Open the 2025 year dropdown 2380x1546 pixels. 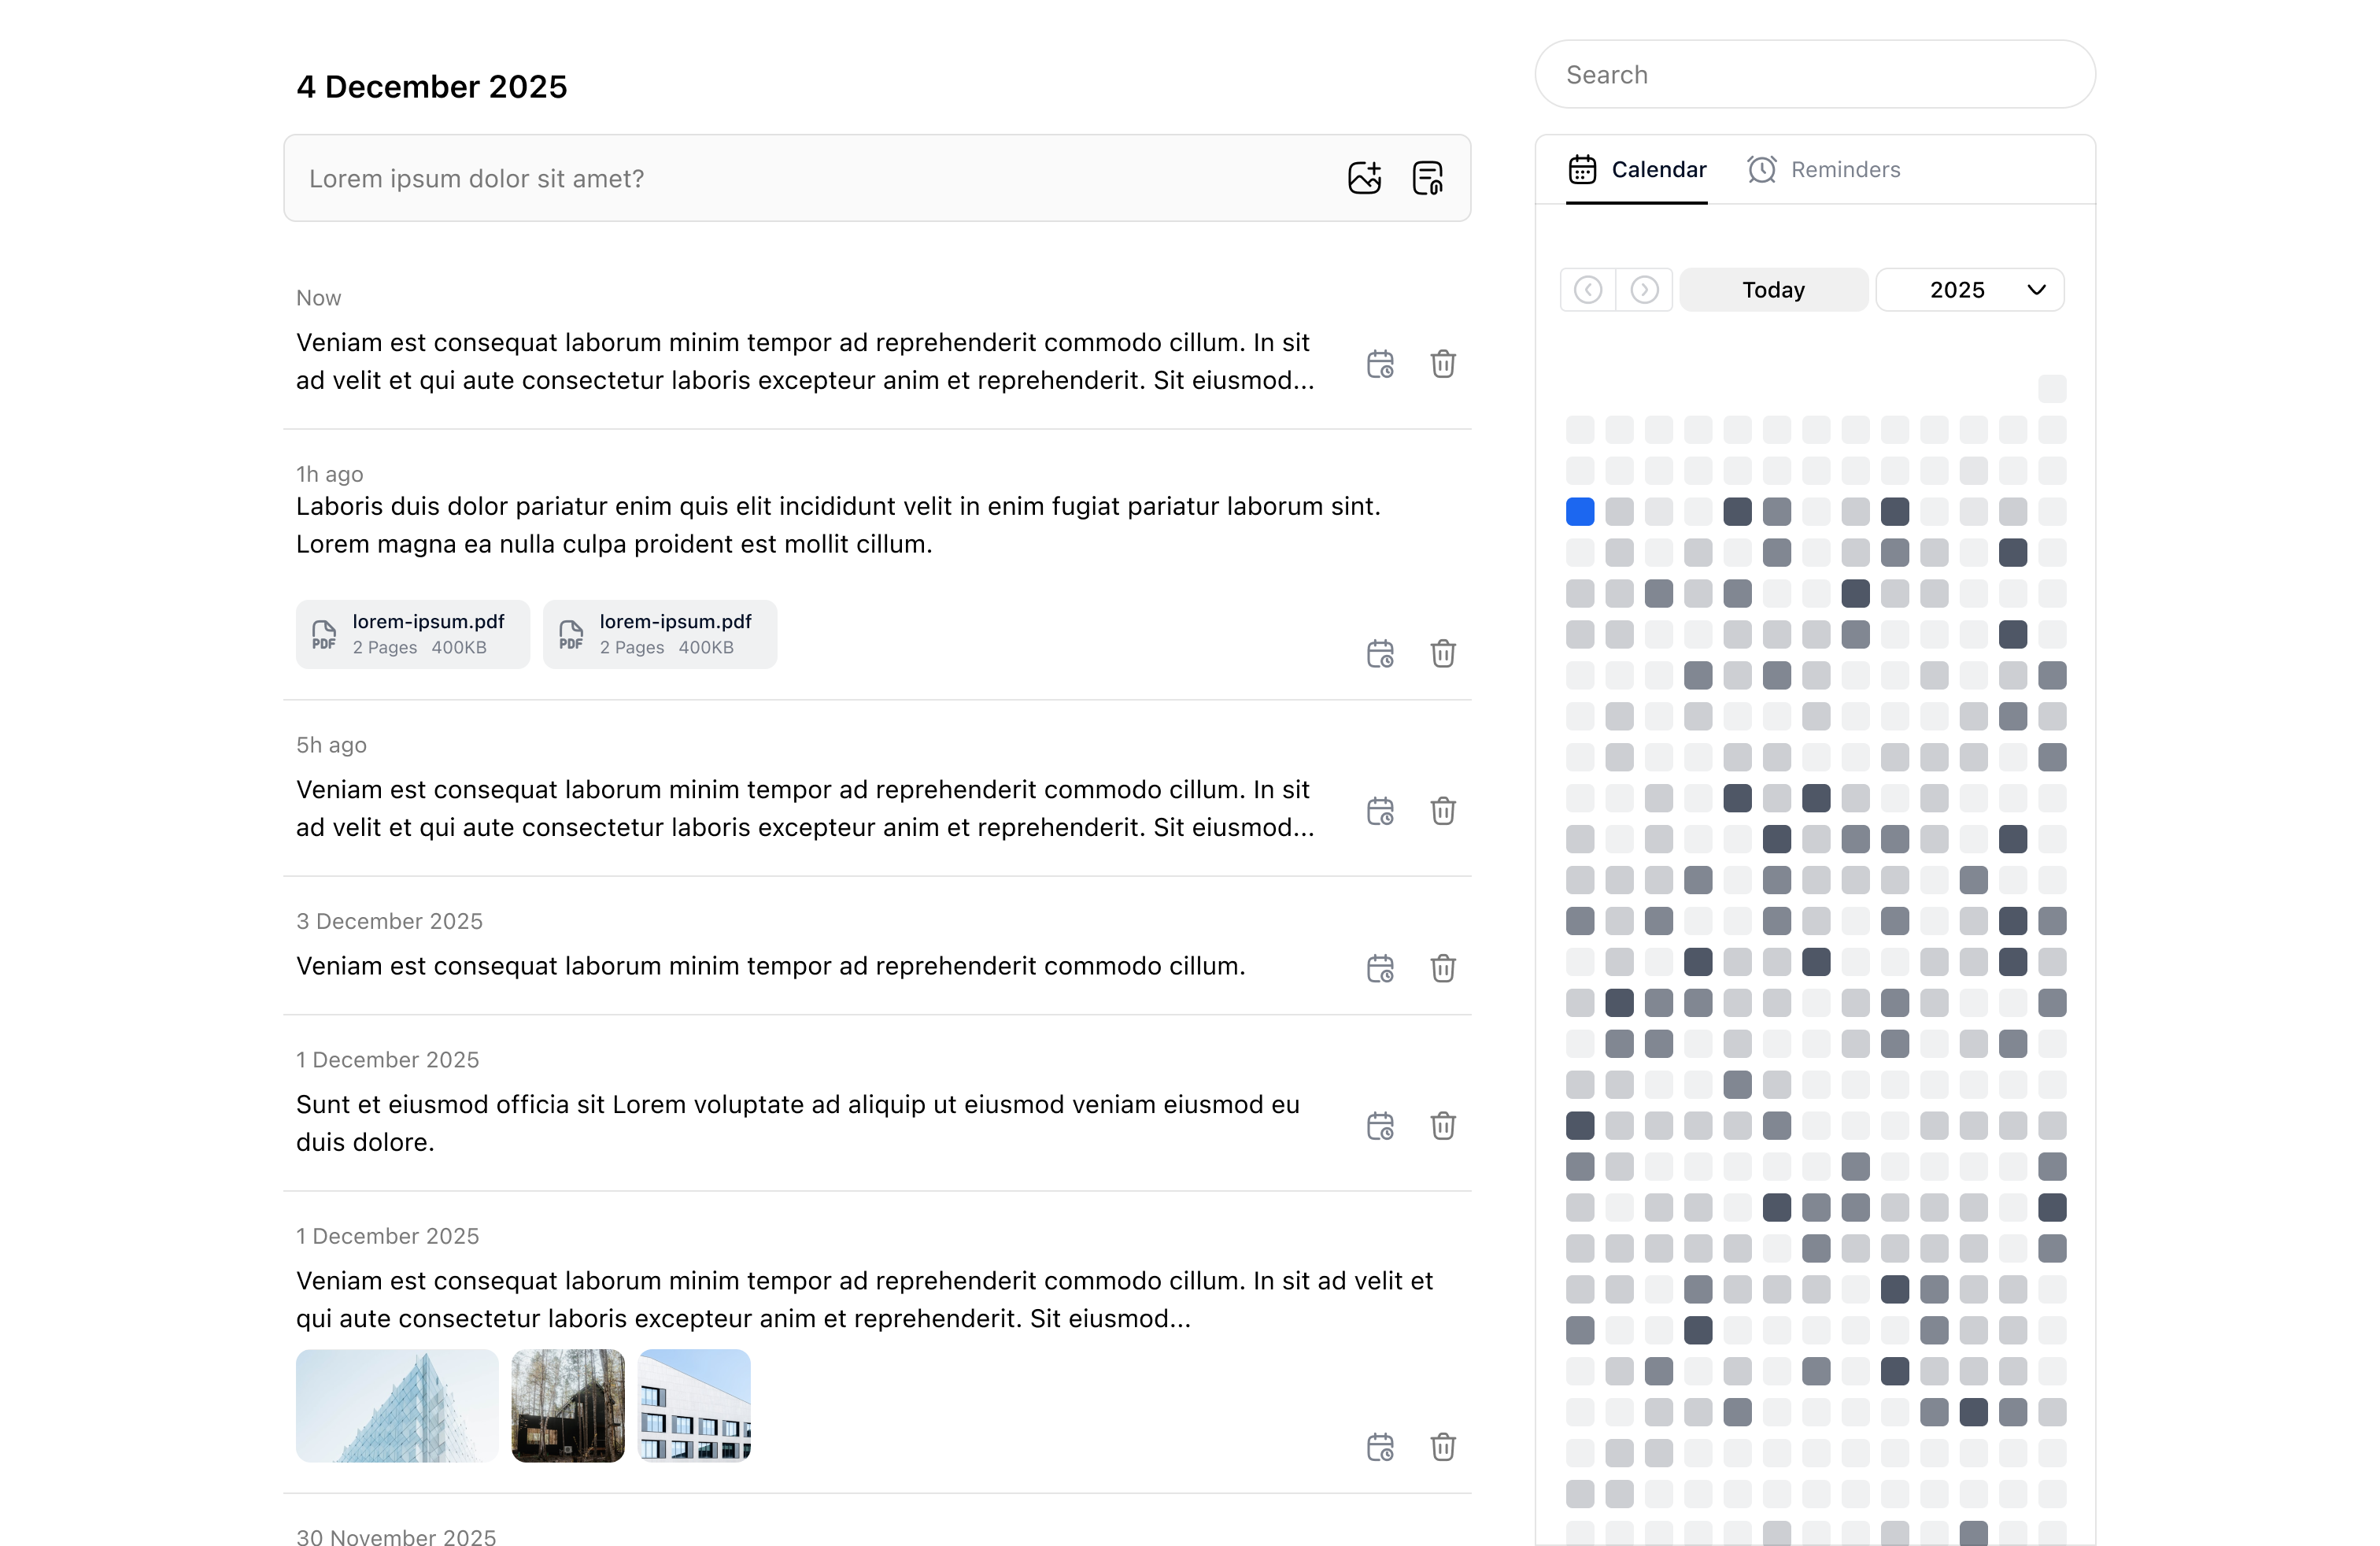click(1969, 290)
